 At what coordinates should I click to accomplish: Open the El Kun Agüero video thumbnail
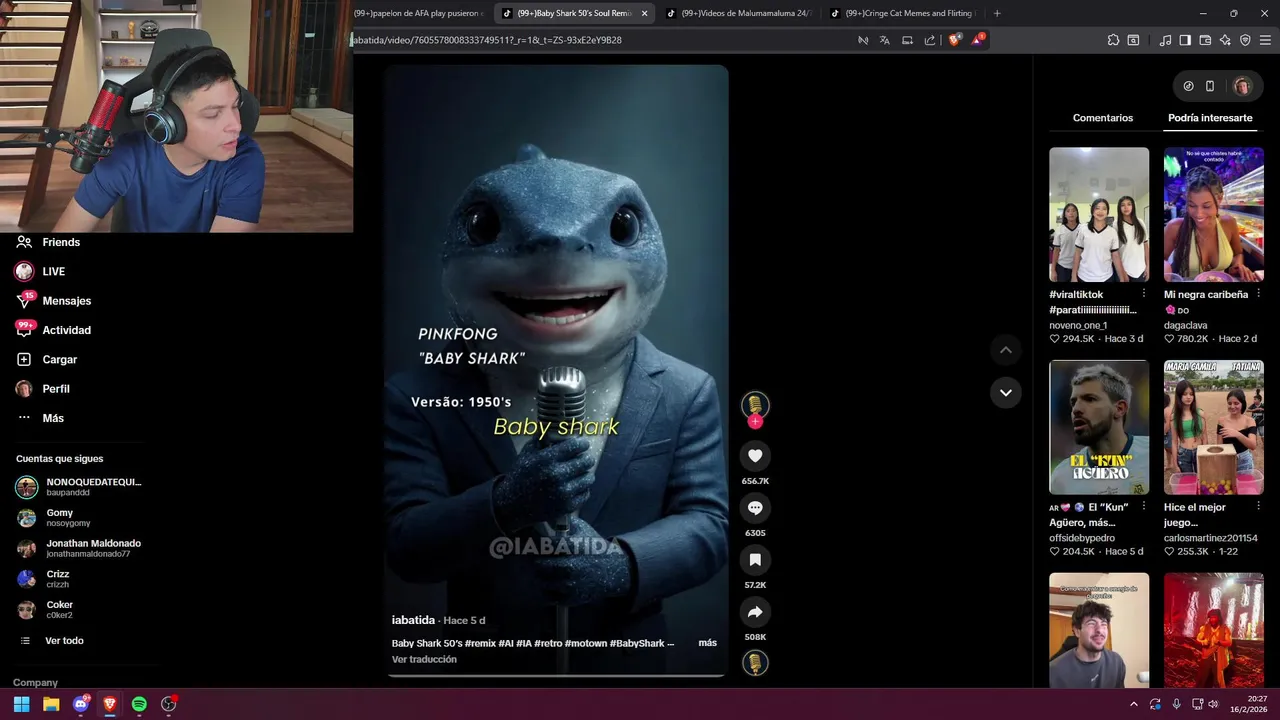pyautogui.click(x=1099, y=427)
